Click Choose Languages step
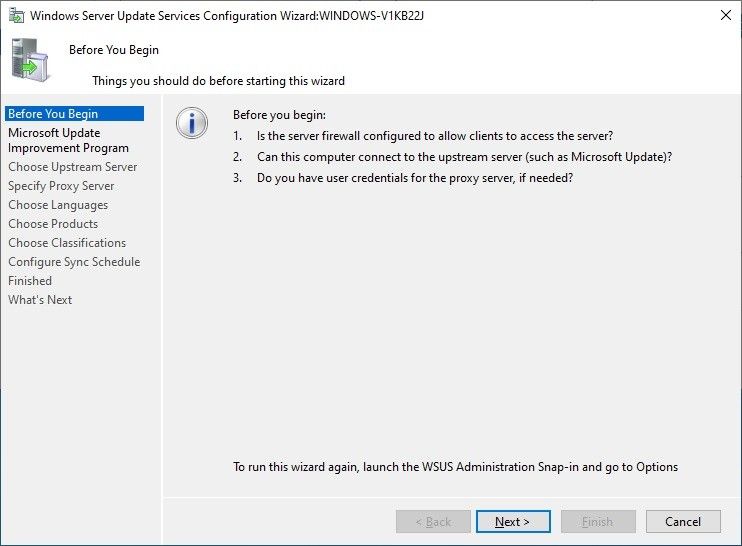742x546 pixels. coord(58,205)
